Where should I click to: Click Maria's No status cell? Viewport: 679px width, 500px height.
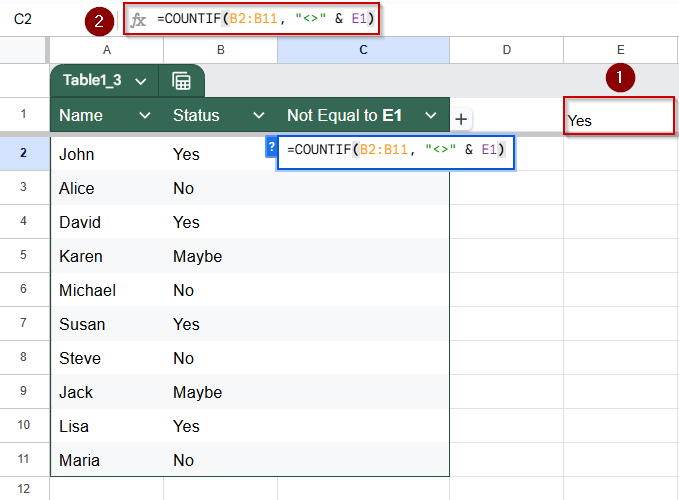[221, 460]
